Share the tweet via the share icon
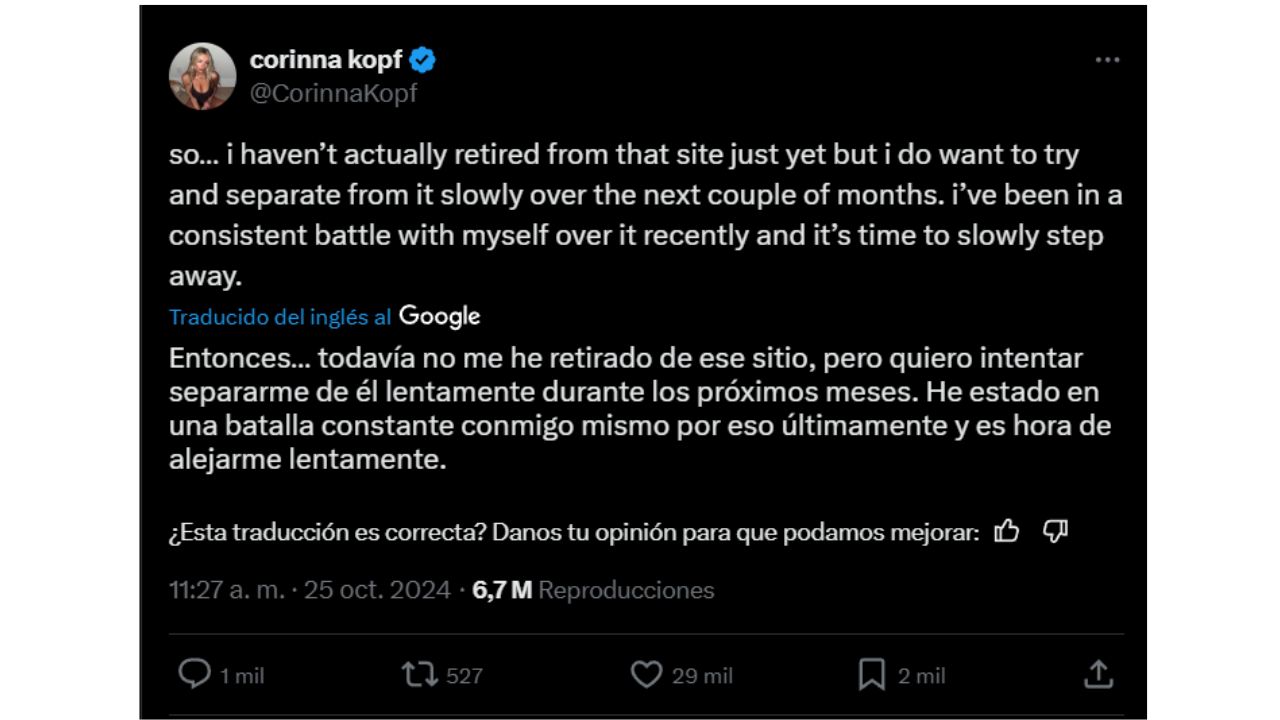 coord(1099,675)
